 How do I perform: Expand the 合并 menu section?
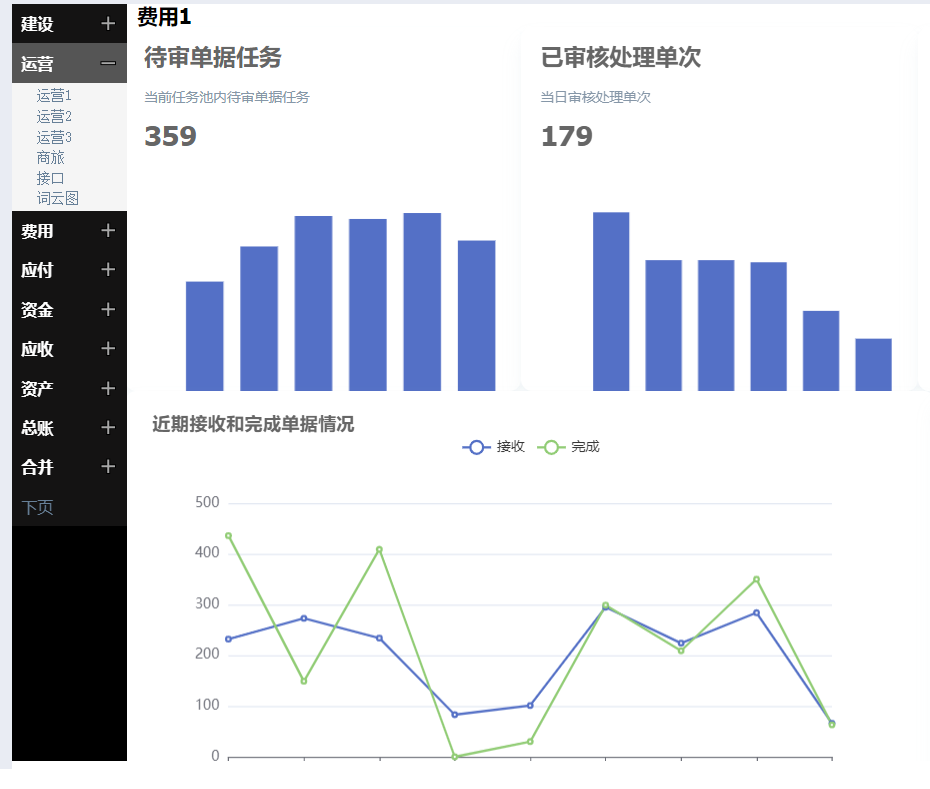(108, 467)
